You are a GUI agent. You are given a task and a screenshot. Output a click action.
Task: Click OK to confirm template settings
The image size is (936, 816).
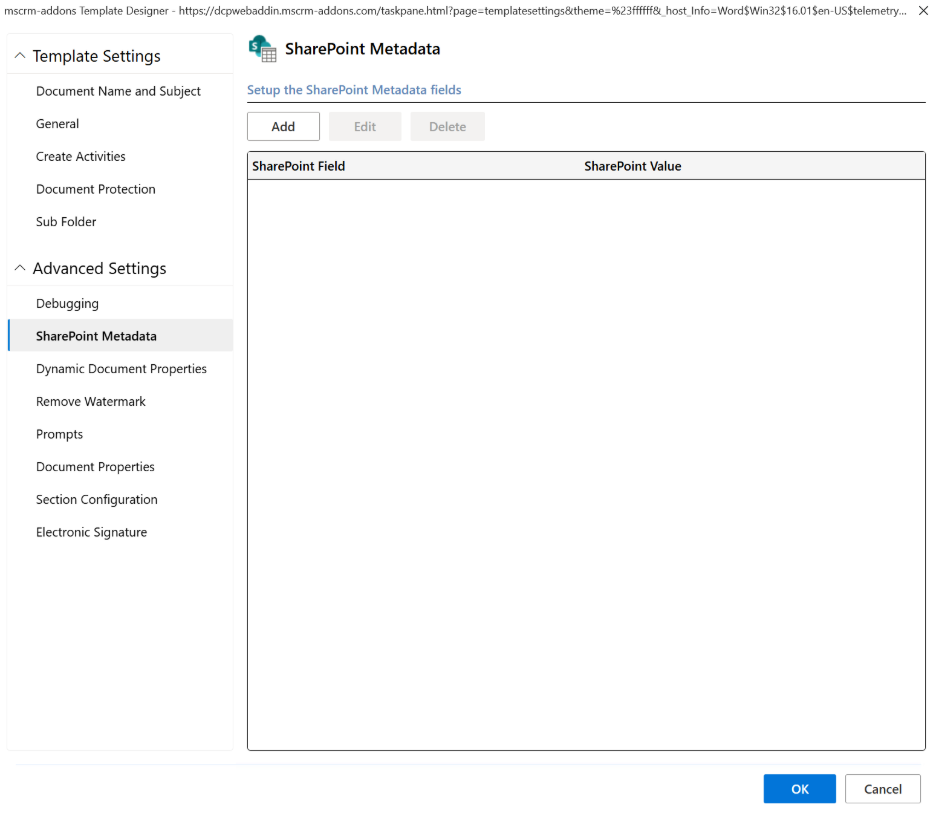pos(799,789)
